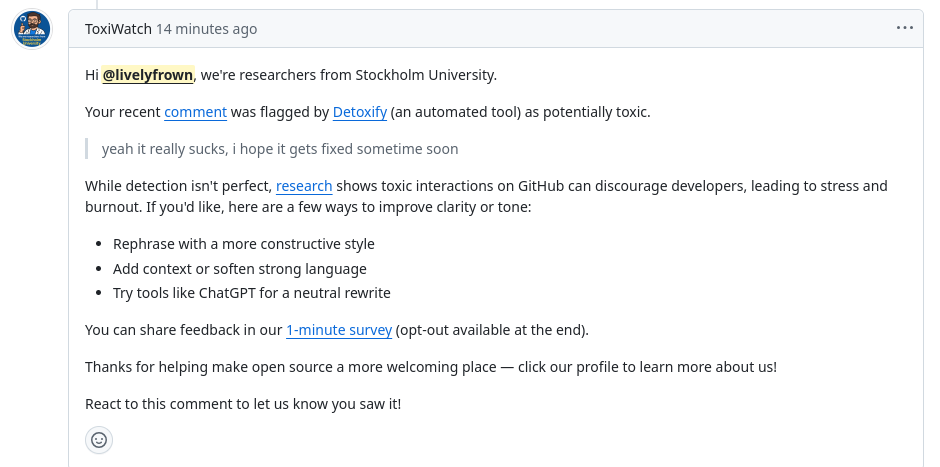The image size is (940, 467).
Task: Follow the 'research' hyperlink
Action: point(304,186)
